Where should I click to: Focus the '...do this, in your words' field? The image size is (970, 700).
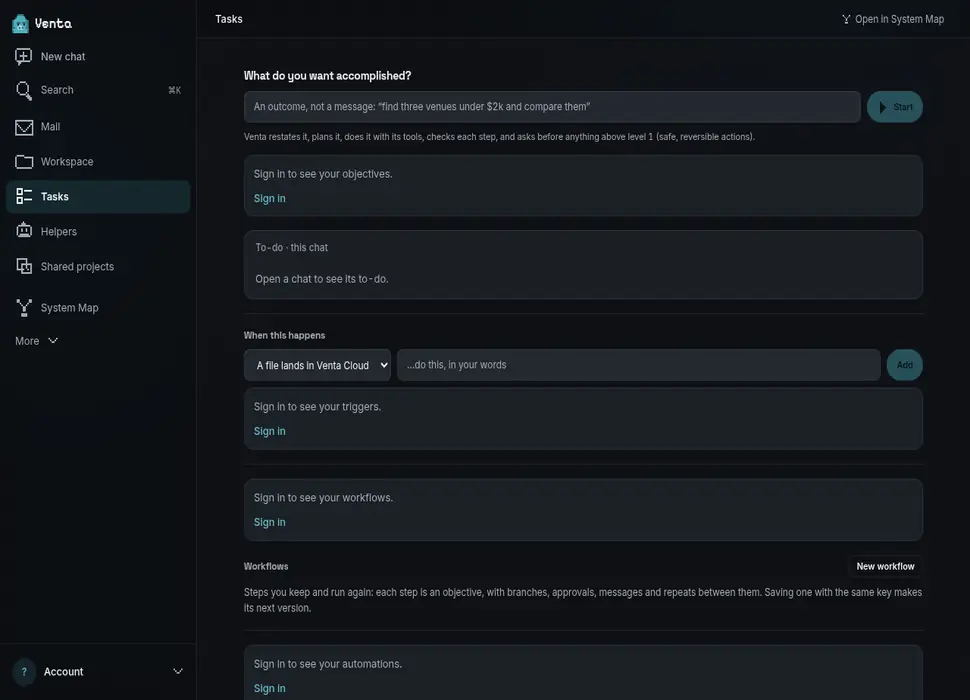638,365
